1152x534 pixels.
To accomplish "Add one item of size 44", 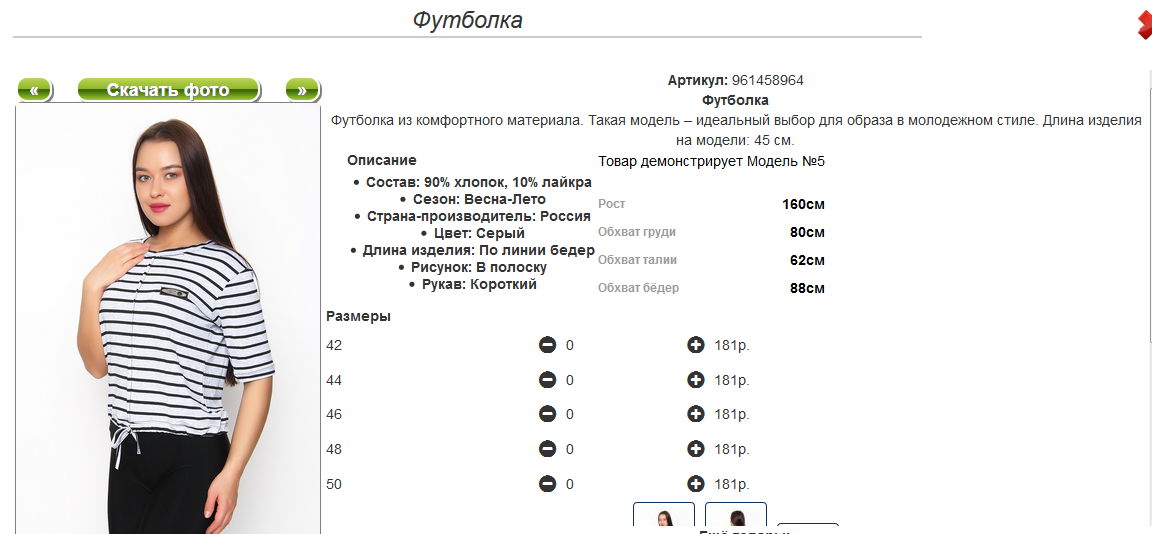I will pos(696,380).
